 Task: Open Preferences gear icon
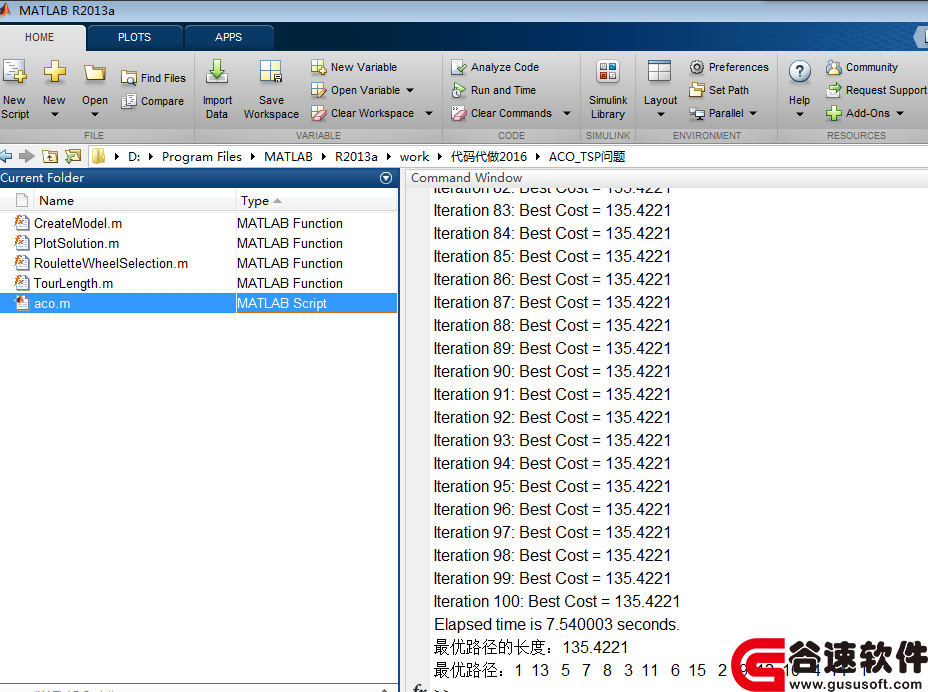pyautogui.click(x=697, y=67)
